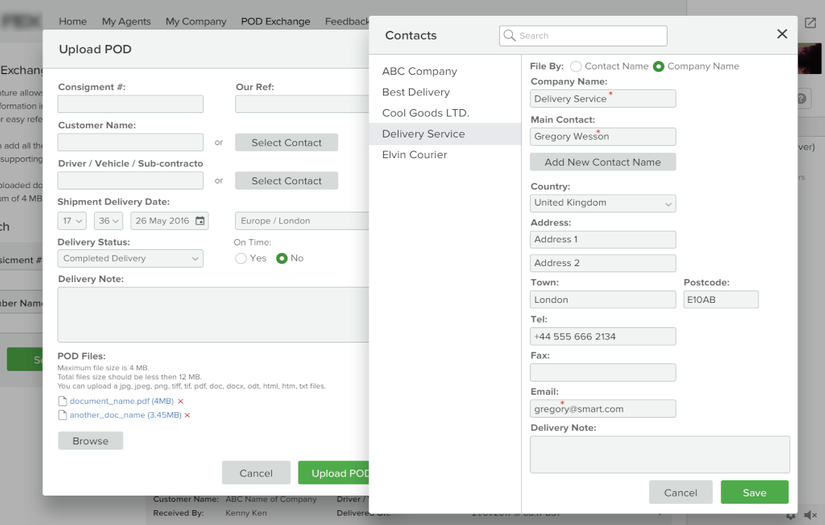The image size is (825, 525).
Task: Select the Contact Name radio button
Action: click(576, 66)
